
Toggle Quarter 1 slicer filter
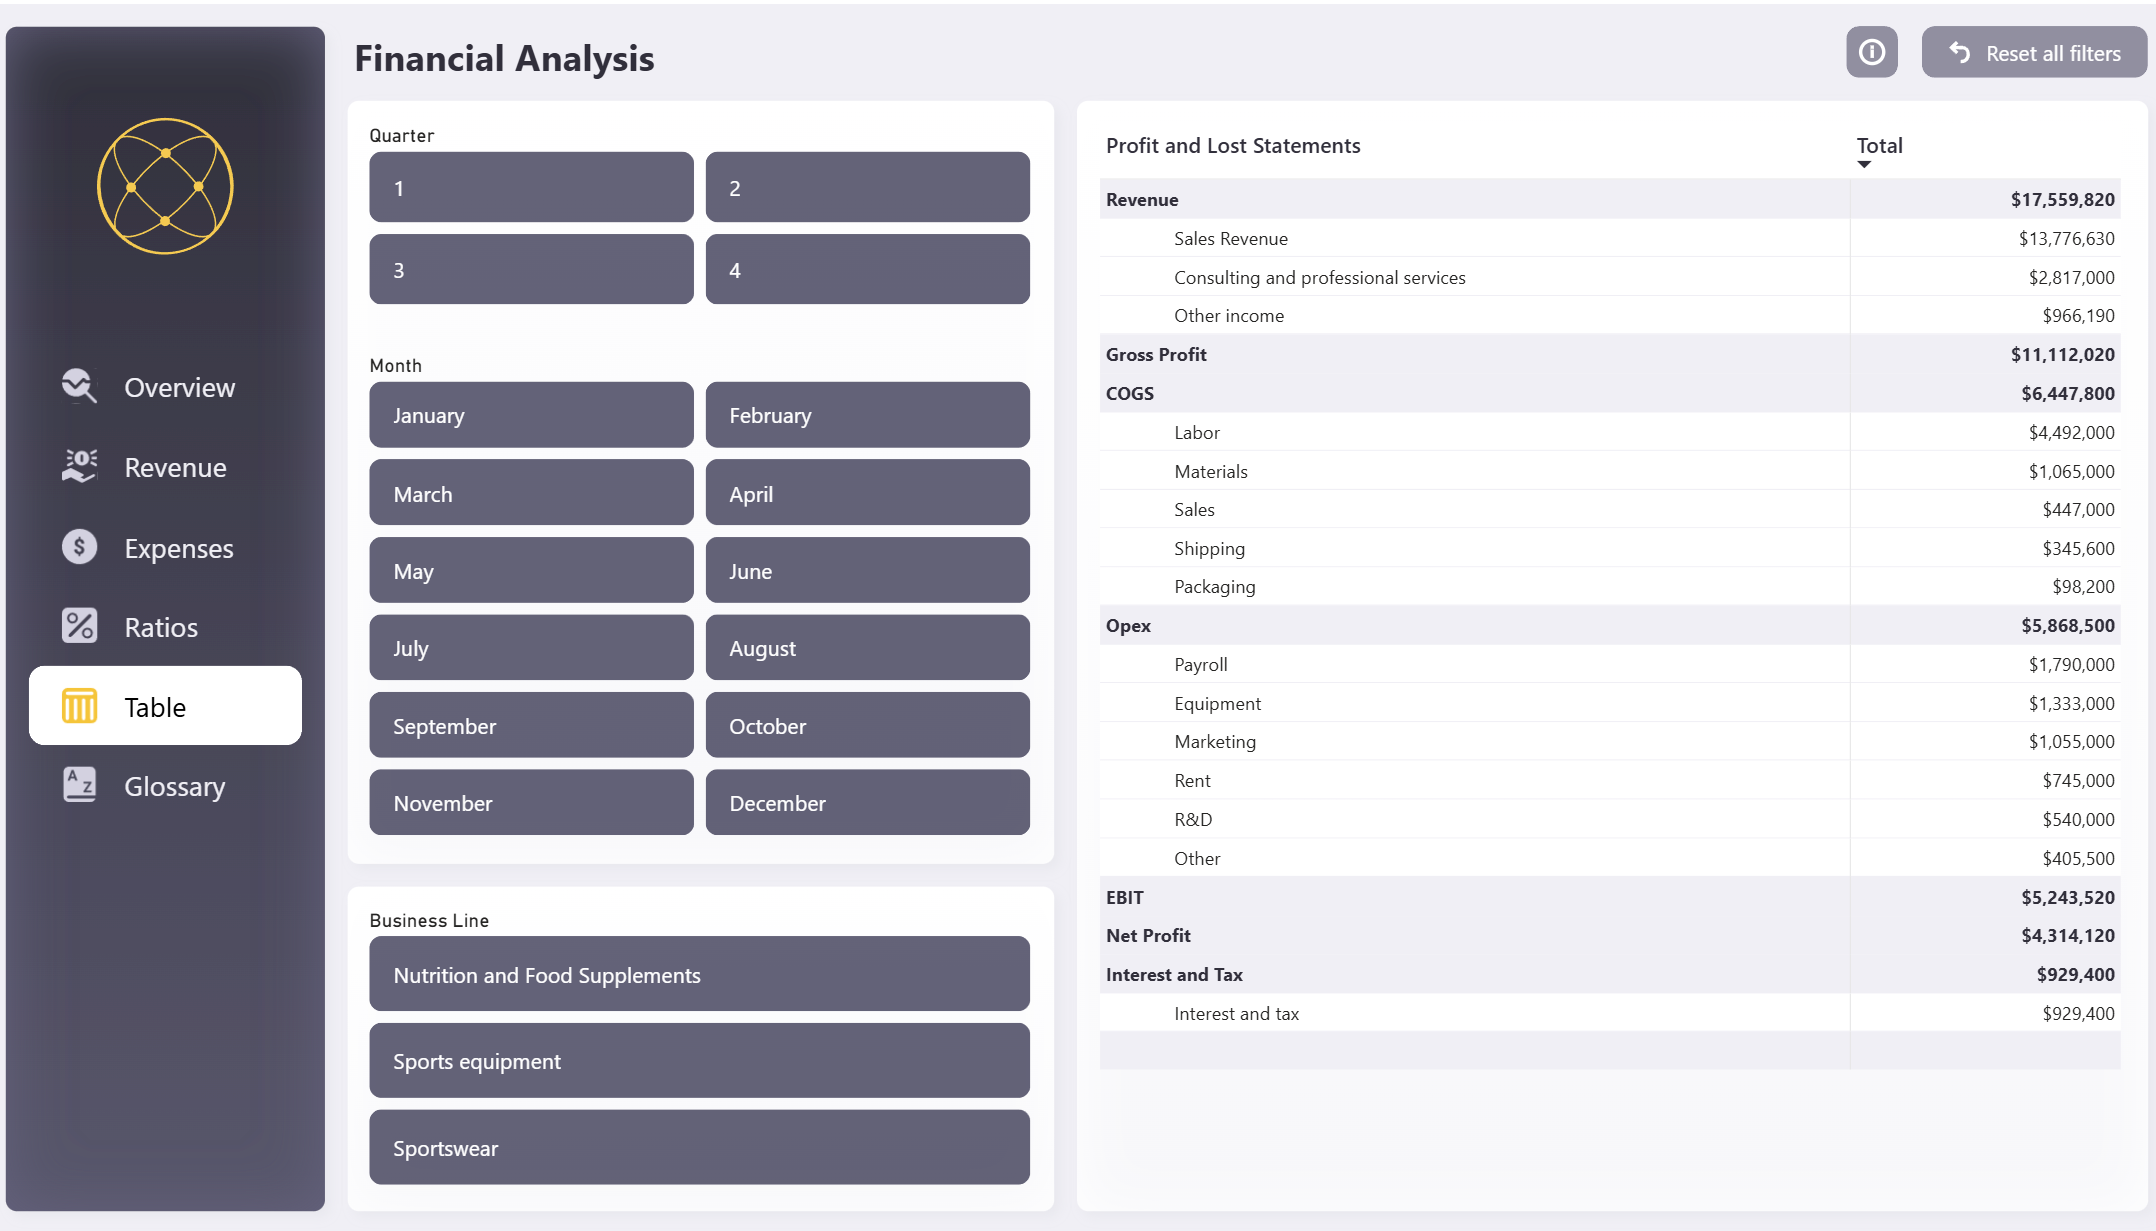(531, 187)
